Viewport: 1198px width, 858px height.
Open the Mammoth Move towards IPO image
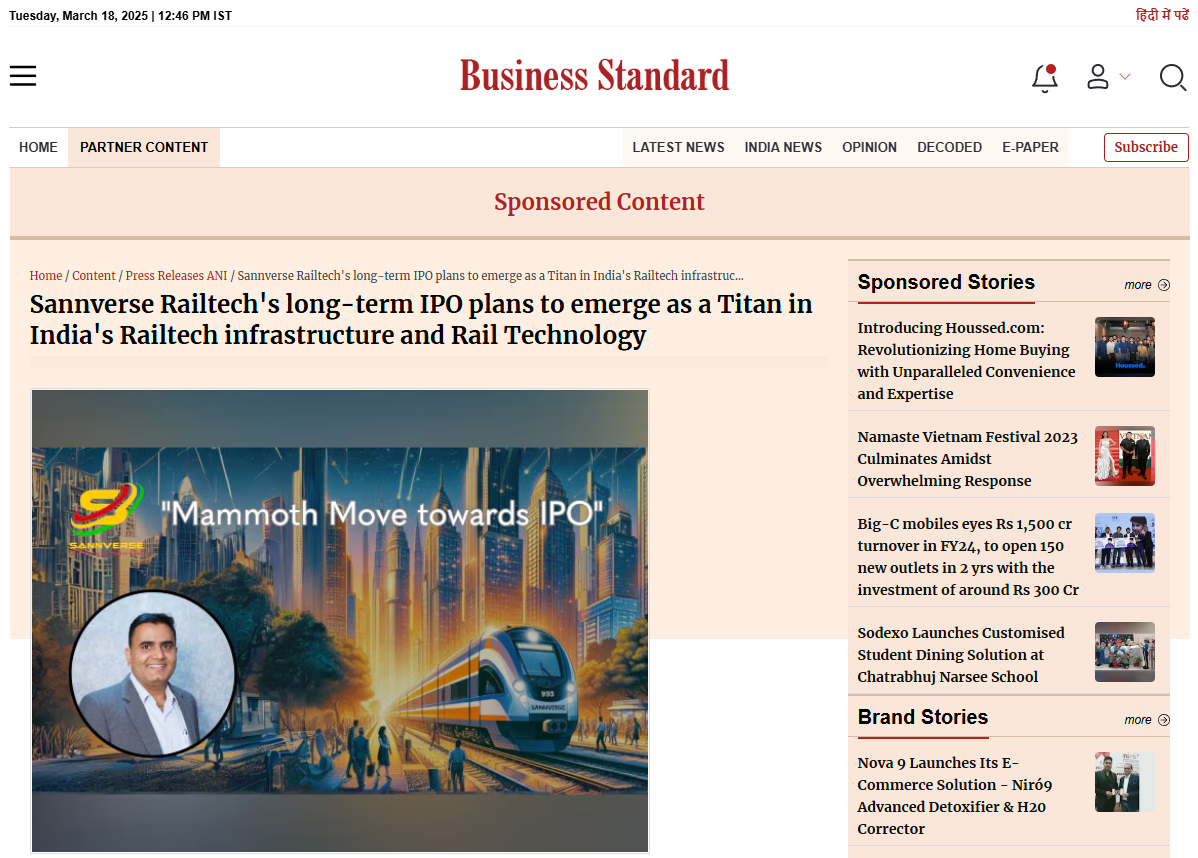click(340, 620)
